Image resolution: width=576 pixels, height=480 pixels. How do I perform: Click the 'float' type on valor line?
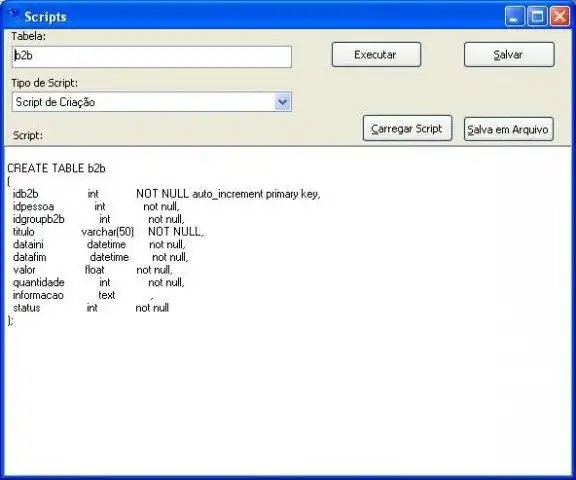pos(95,270)
